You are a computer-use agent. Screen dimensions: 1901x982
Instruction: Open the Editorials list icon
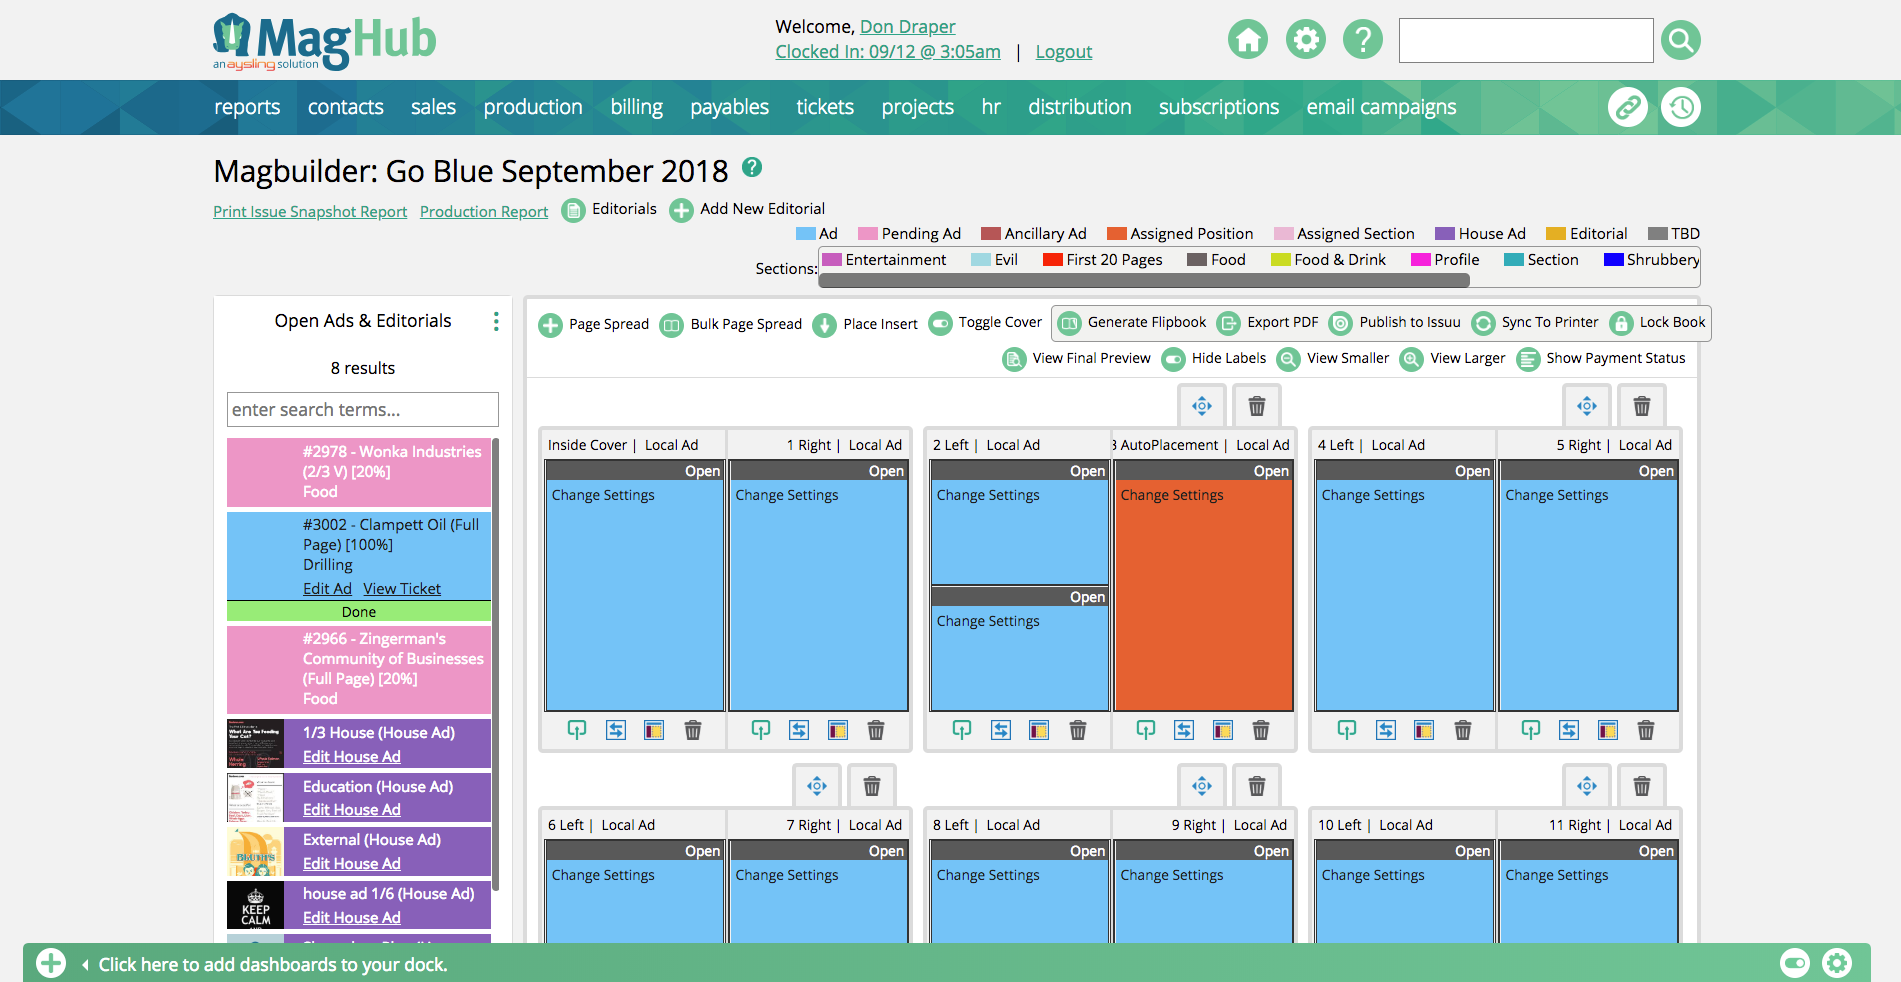click(x=573, y=211)
